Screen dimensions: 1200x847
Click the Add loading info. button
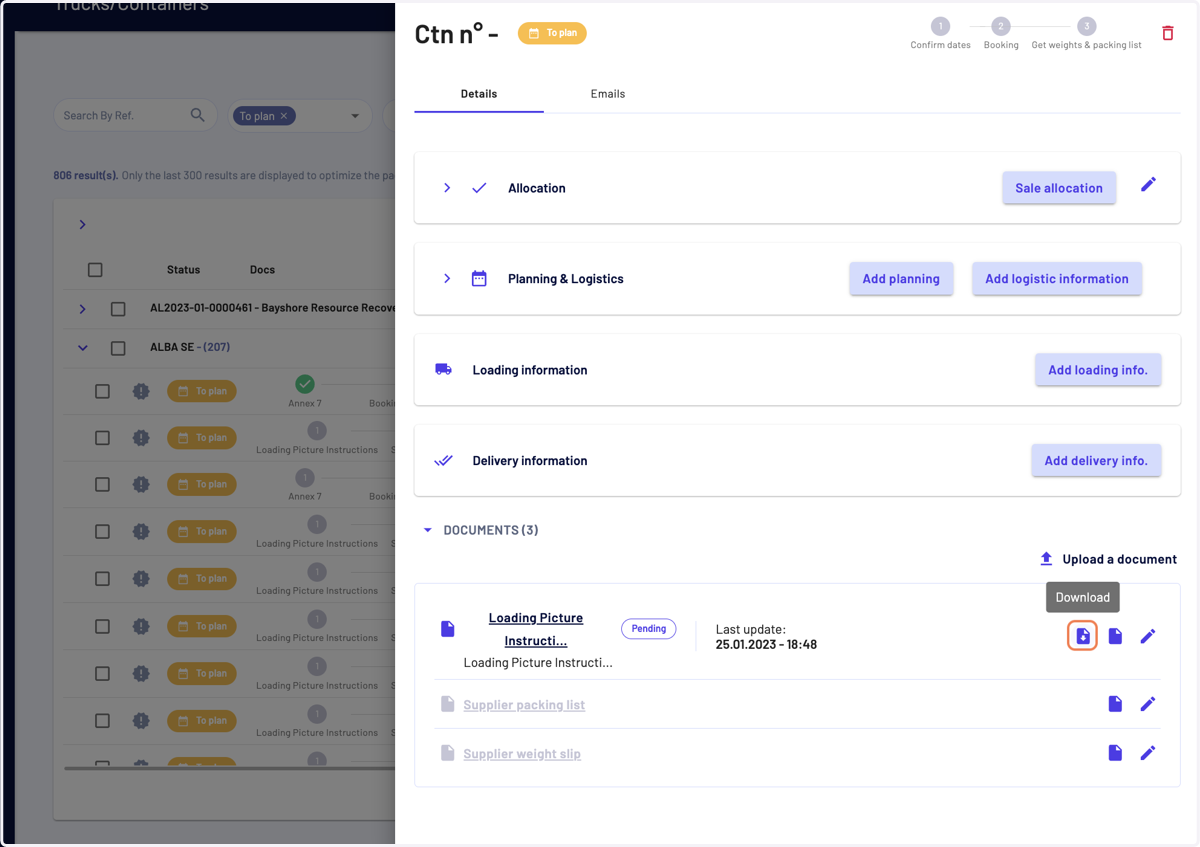(x=1098, y=370)
